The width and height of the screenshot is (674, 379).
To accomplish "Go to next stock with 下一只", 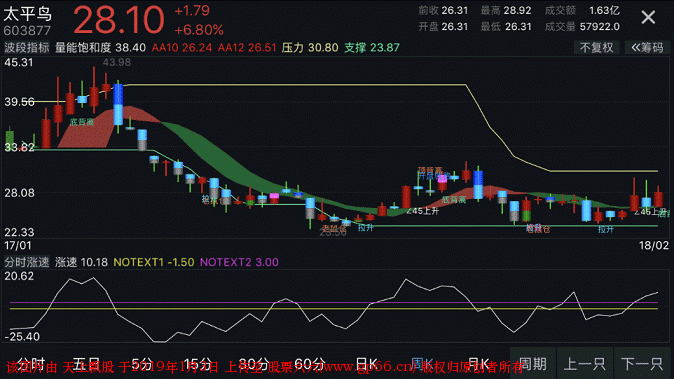I will point(642,364).
